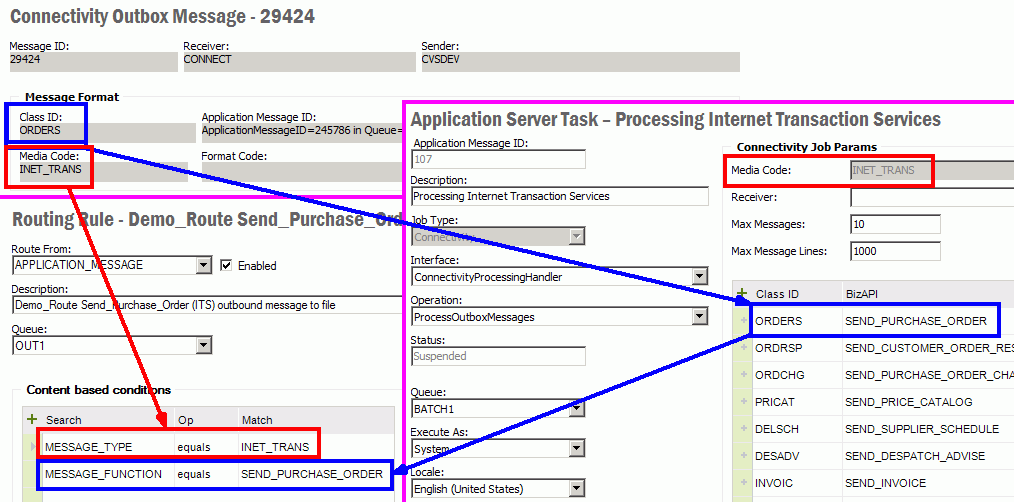The height and width of the screenshot is (502, 1014).
Task: Click the green plus in Class ID table header
Action: 742,294
